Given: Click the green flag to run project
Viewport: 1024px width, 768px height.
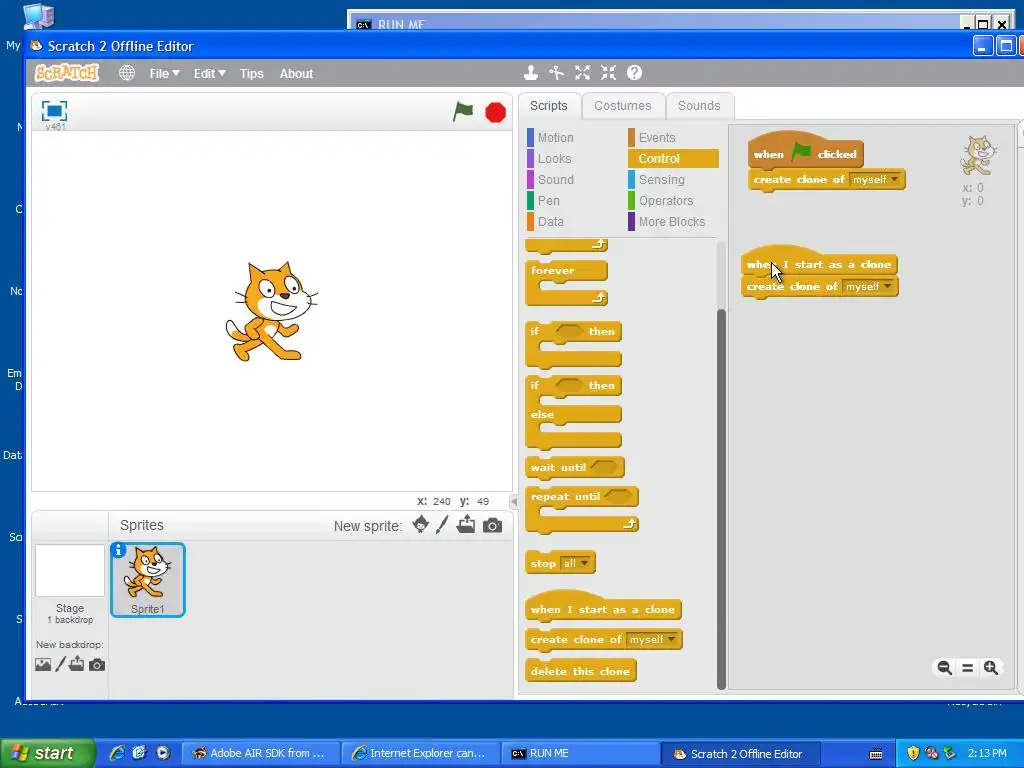Looking at the screenshot, I should (463, 112).
